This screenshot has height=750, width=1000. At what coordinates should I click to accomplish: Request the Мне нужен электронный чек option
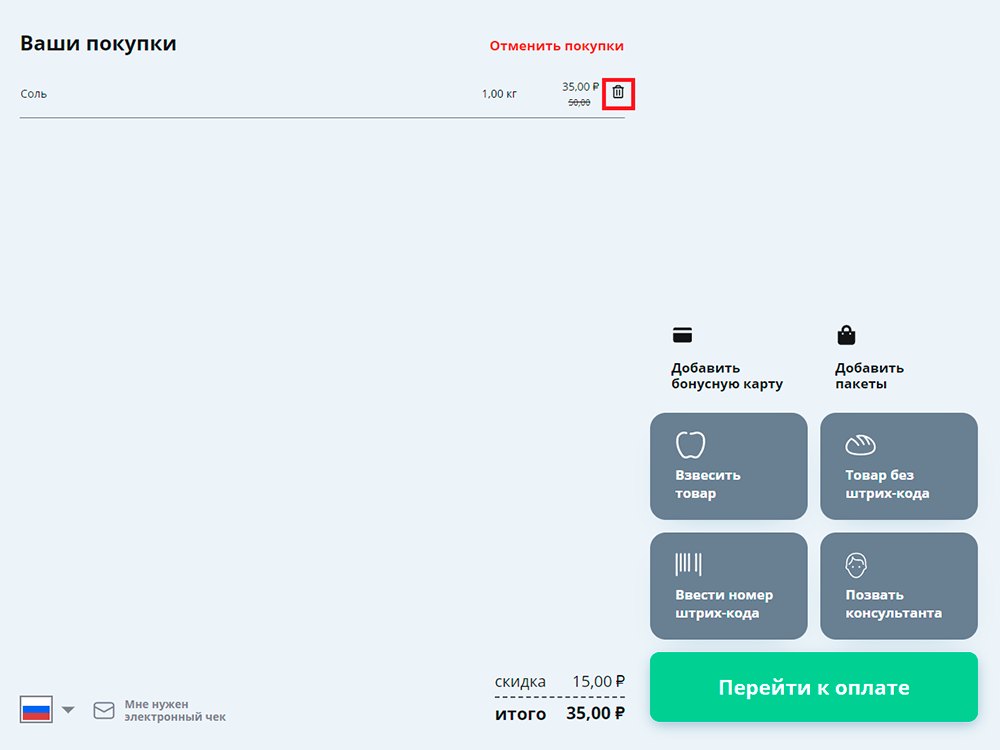pyautogui.click(x=174, y=711)
